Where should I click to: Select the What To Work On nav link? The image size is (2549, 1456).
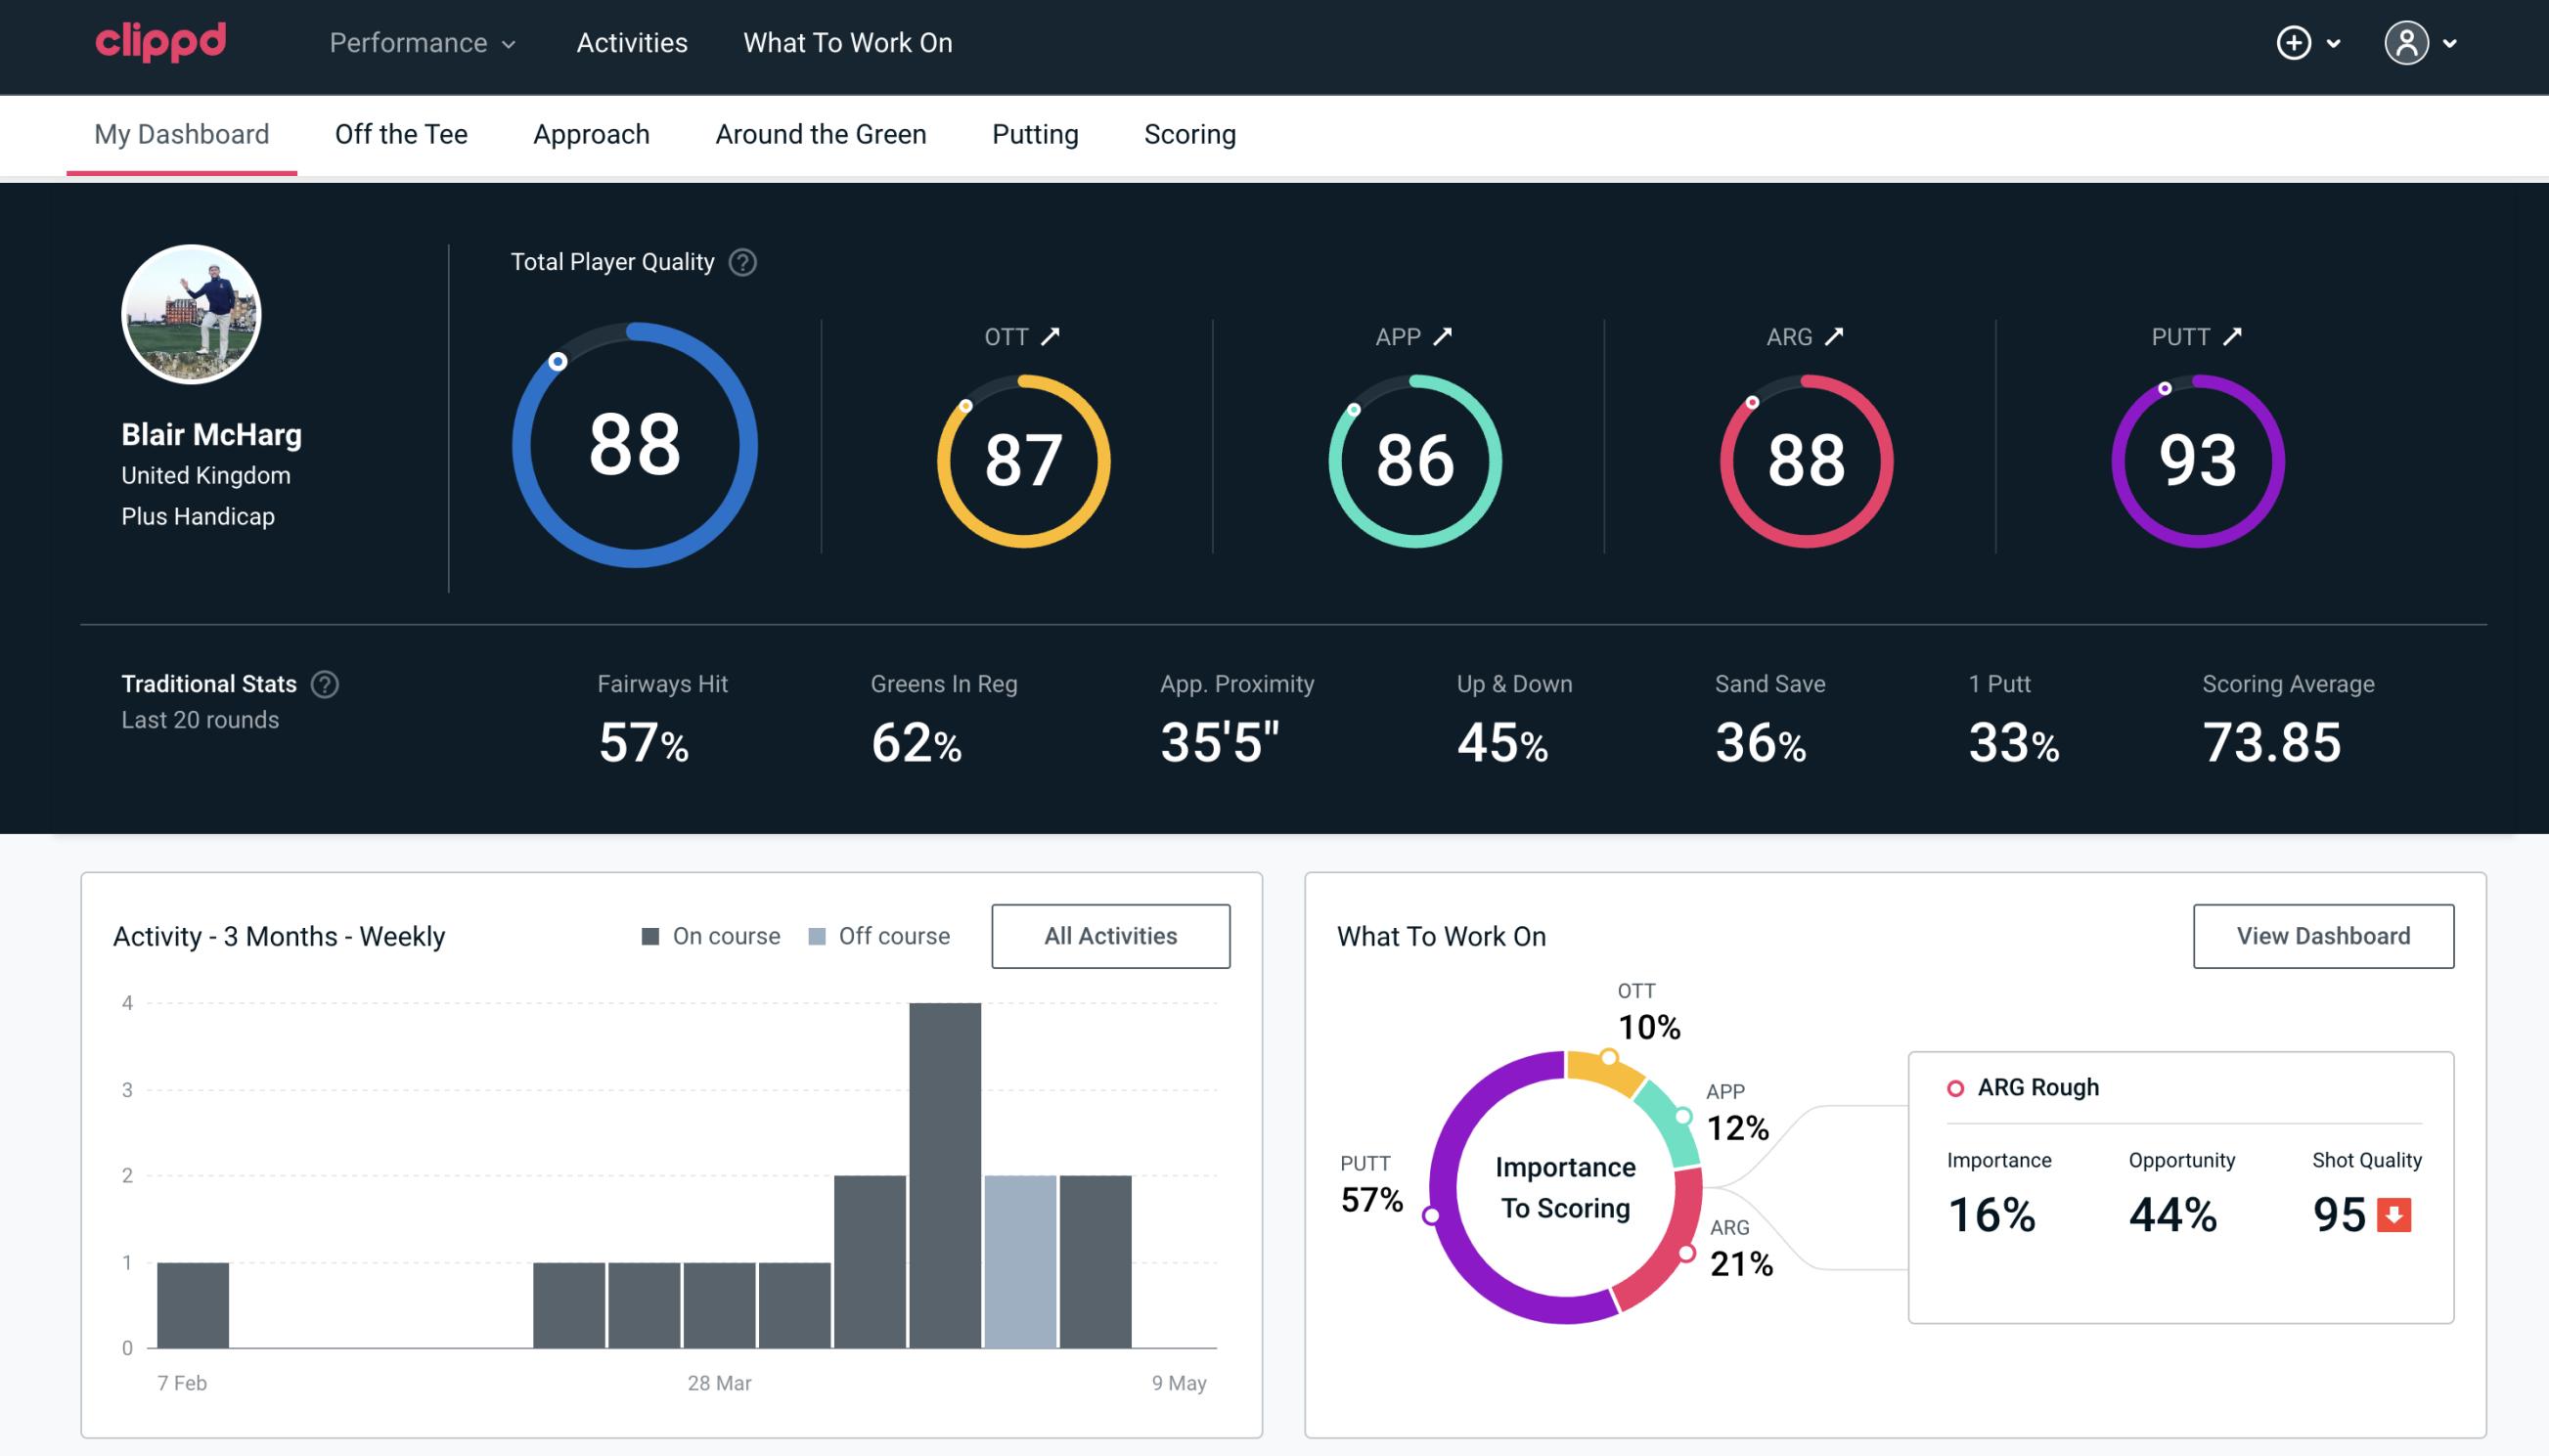(847, 44)
